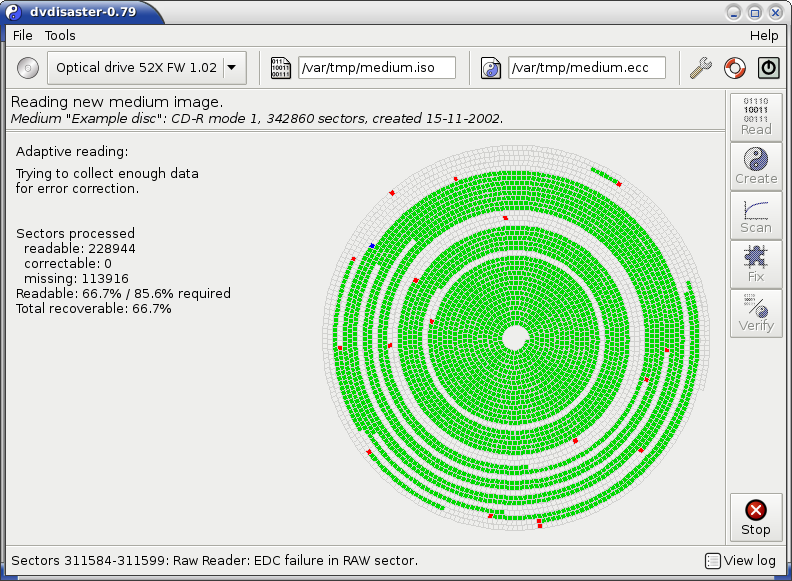Click the CD drive icon in toolbar
Image resolution: width=792 pixels, height=581 pixels.
[27, 68]
